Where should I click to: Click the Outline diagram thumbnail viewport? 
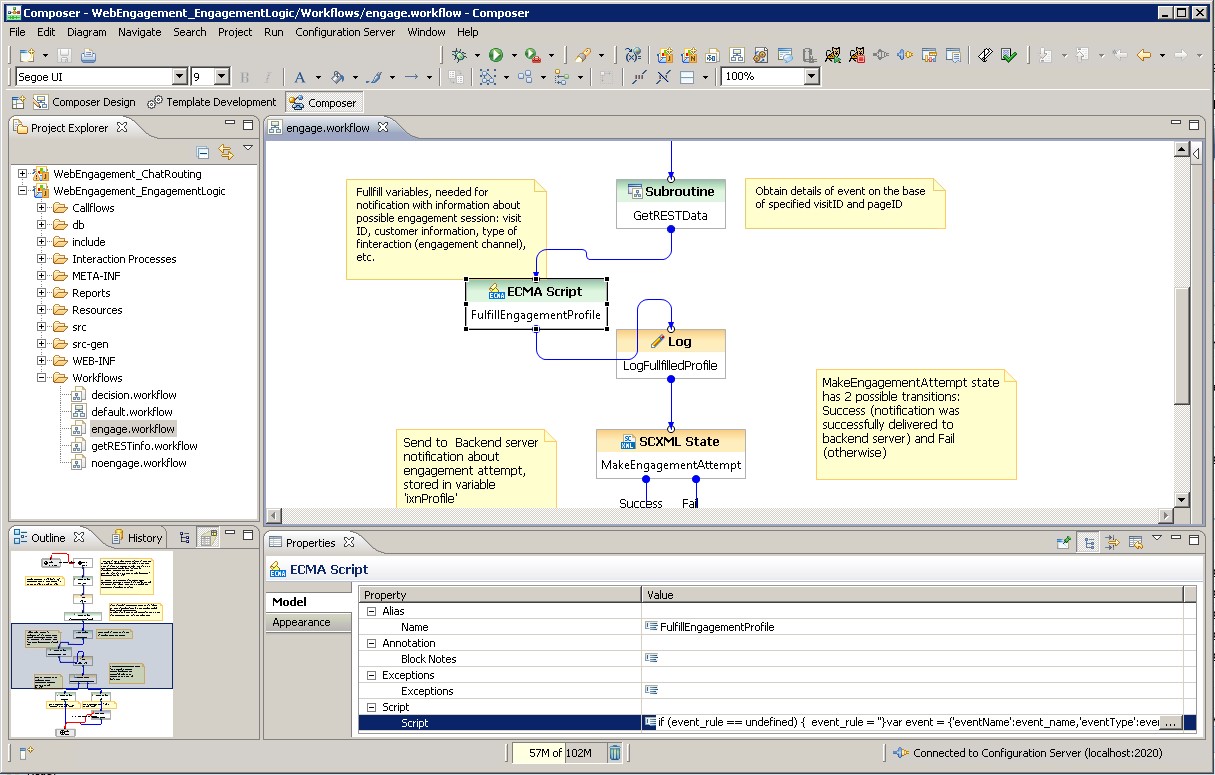click(x=92, y=656)
